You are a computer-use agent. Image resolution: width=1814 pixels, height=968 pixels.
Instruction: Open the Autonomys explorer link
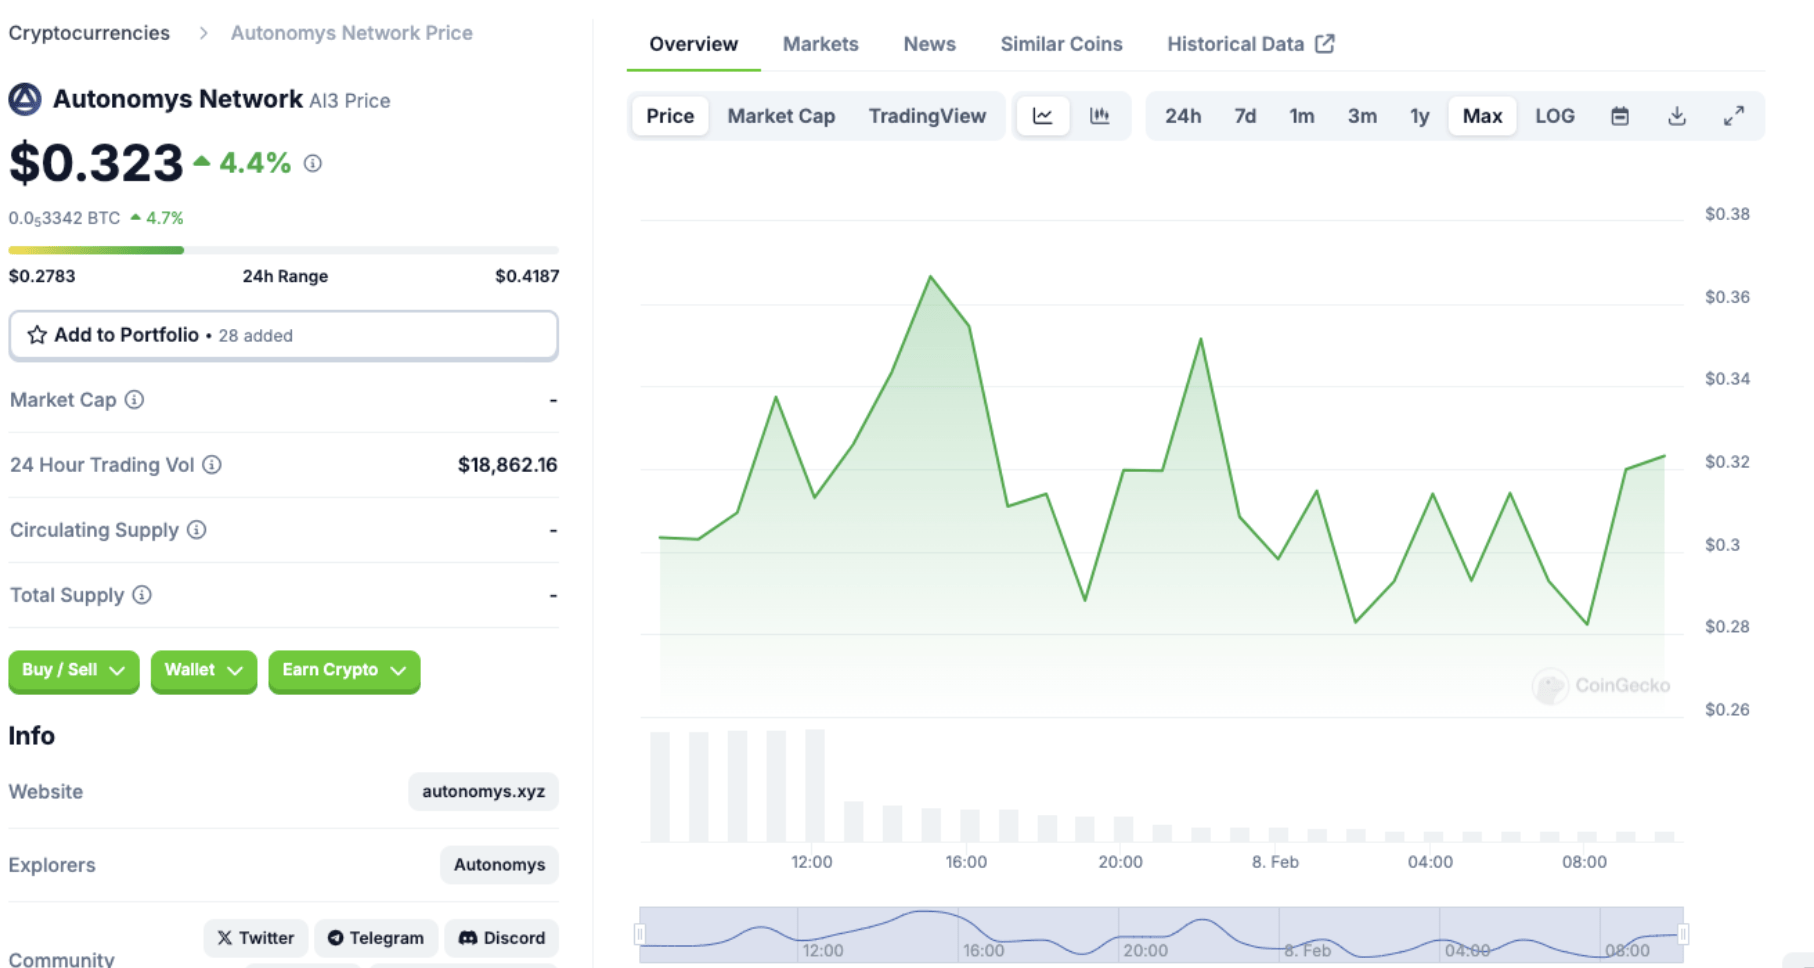pyautogui.click(x=499, y=865)
